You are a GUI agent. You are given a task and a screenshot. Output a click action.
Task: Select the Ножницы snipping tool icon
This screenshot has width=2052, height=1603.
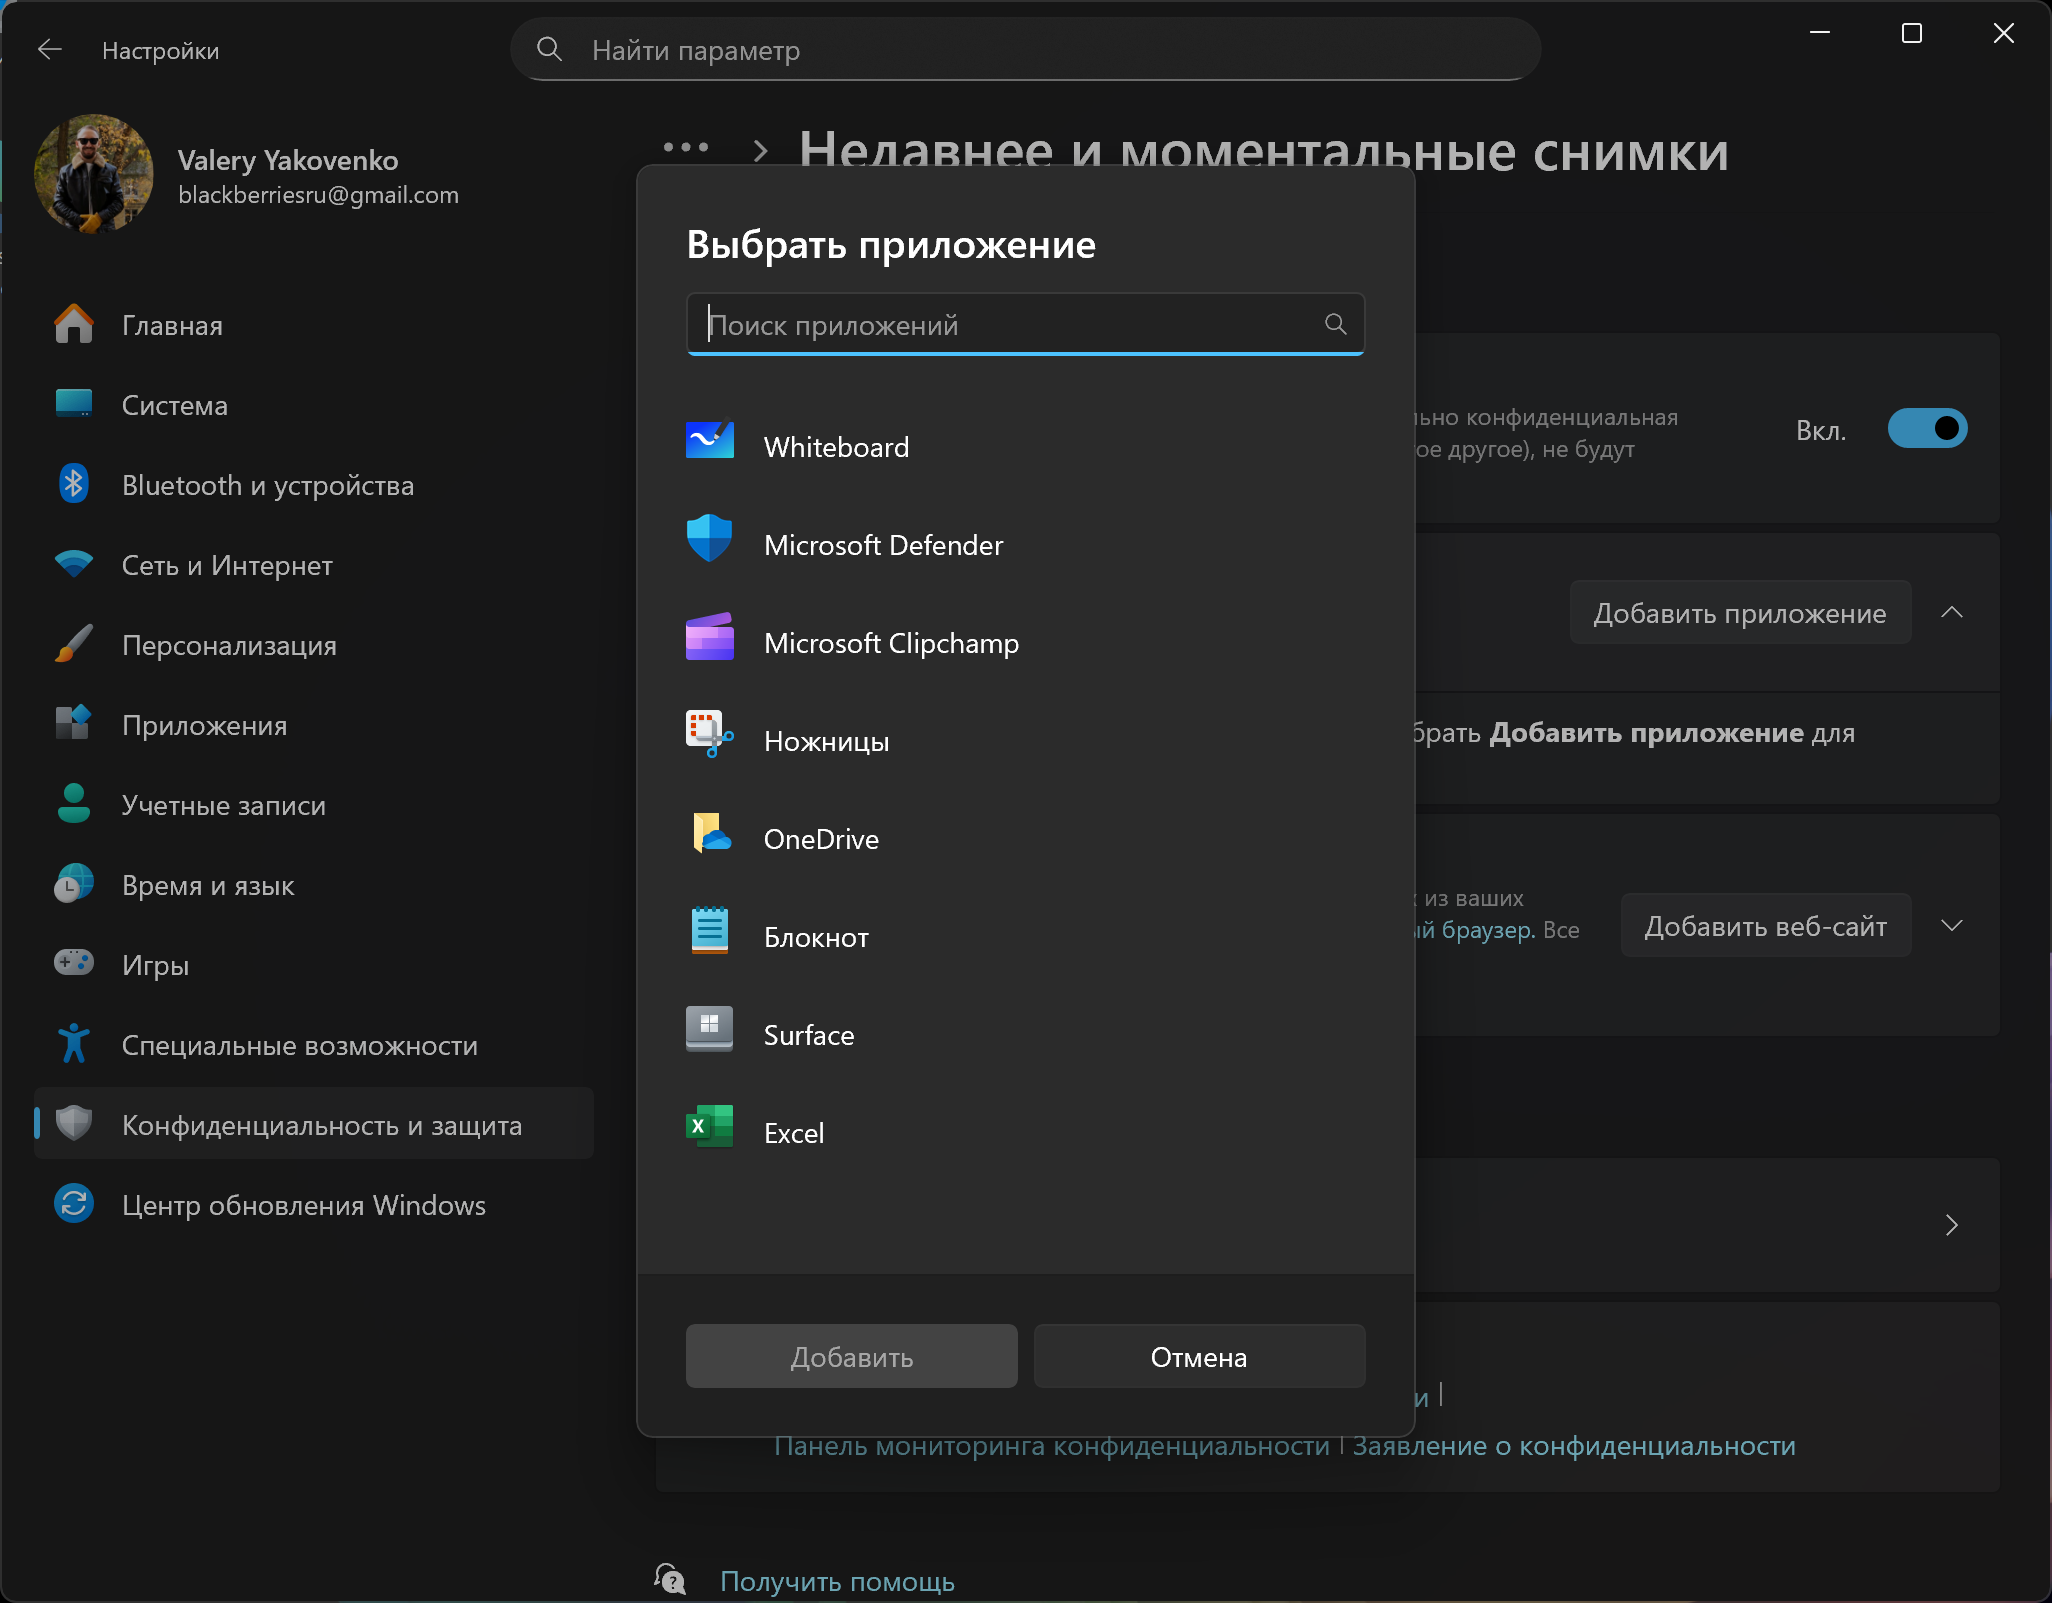(710, 735)
